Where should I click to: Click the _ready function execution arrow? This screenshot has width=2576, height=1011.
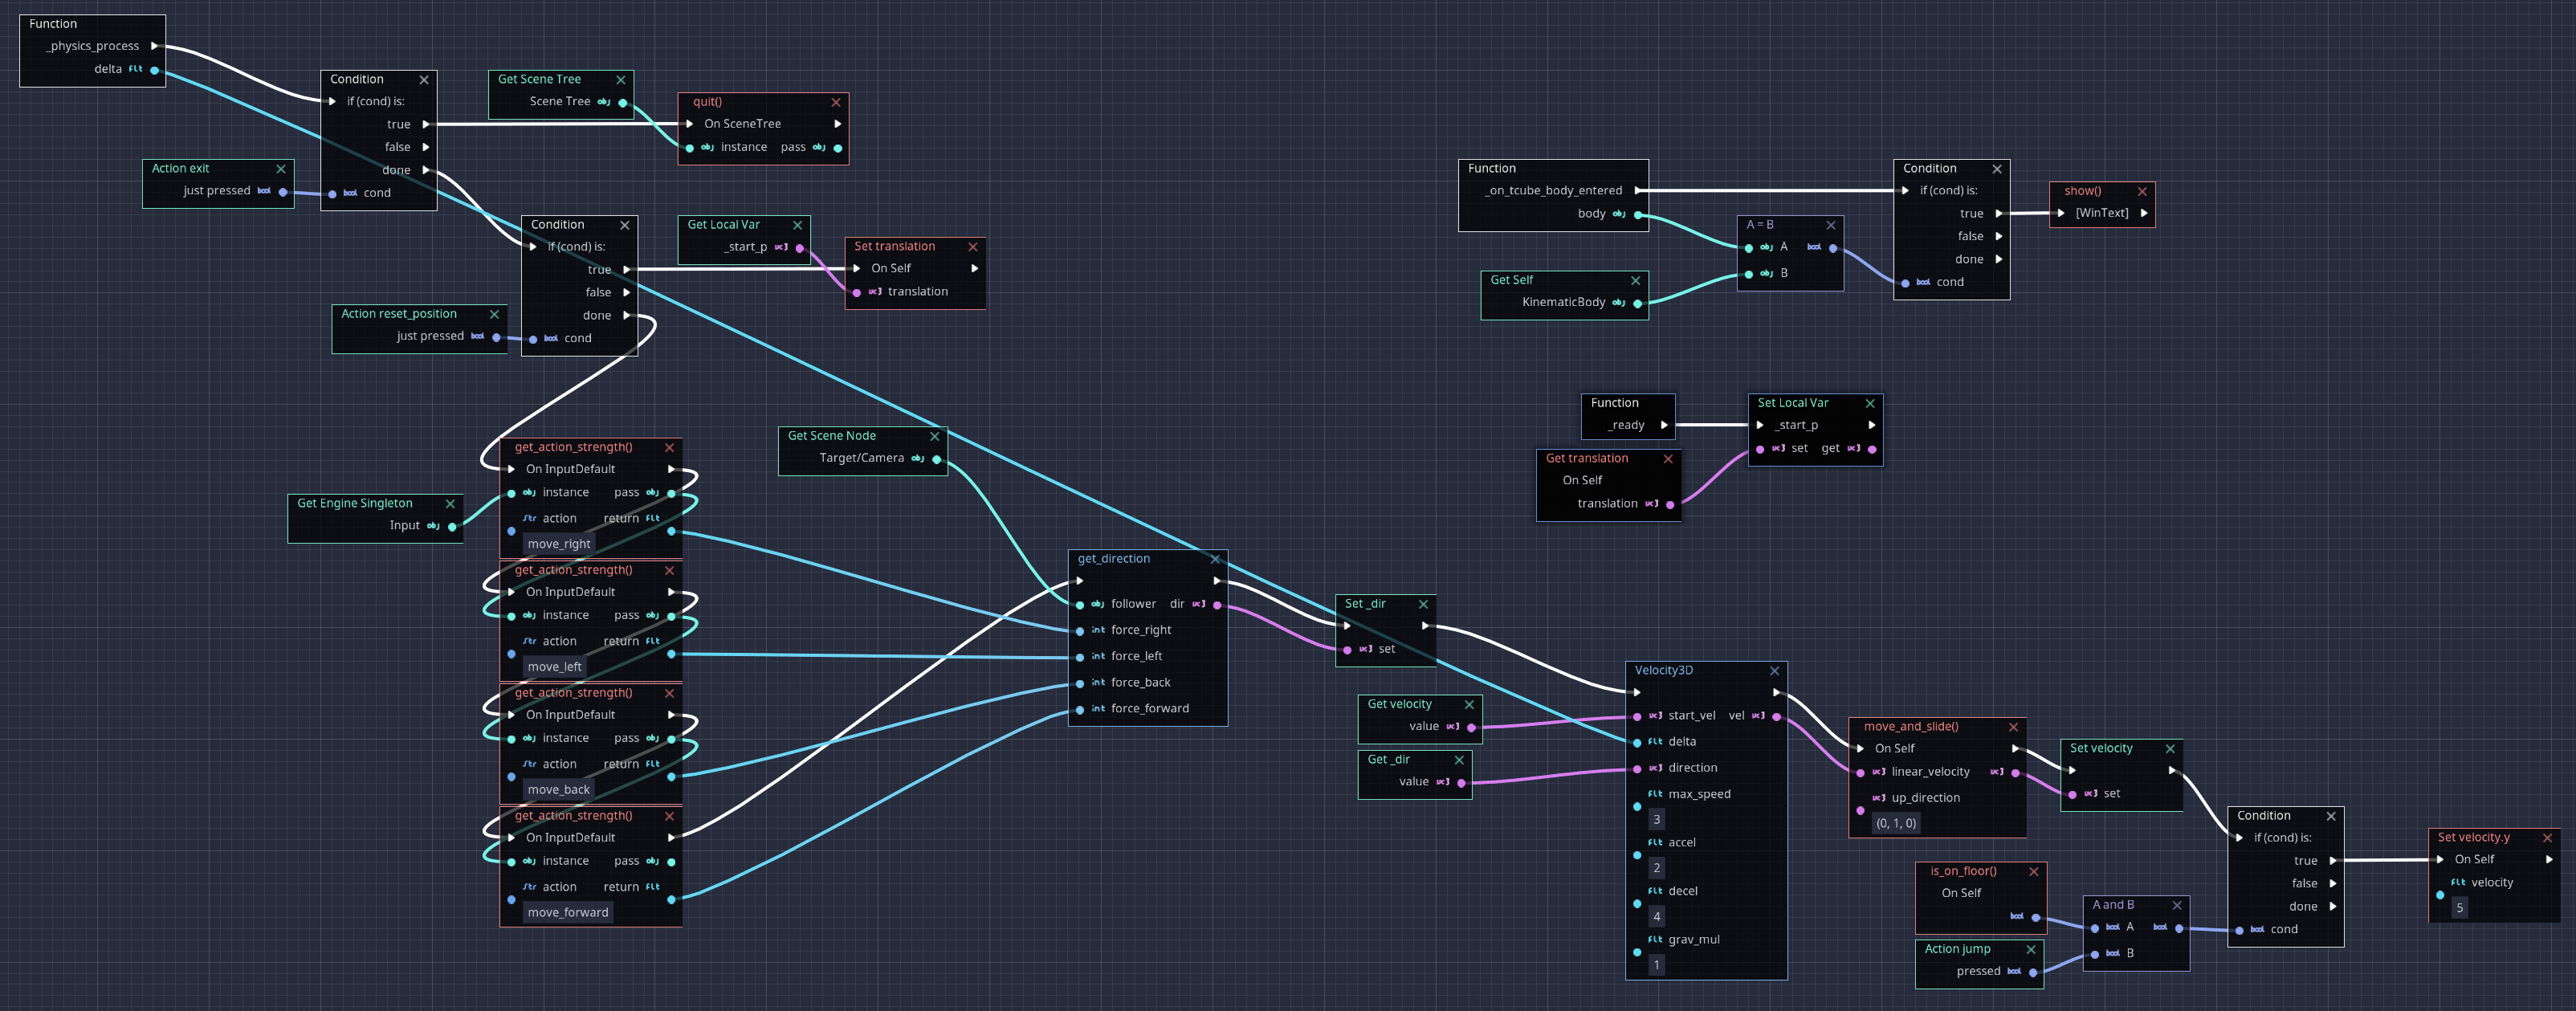1664,425
